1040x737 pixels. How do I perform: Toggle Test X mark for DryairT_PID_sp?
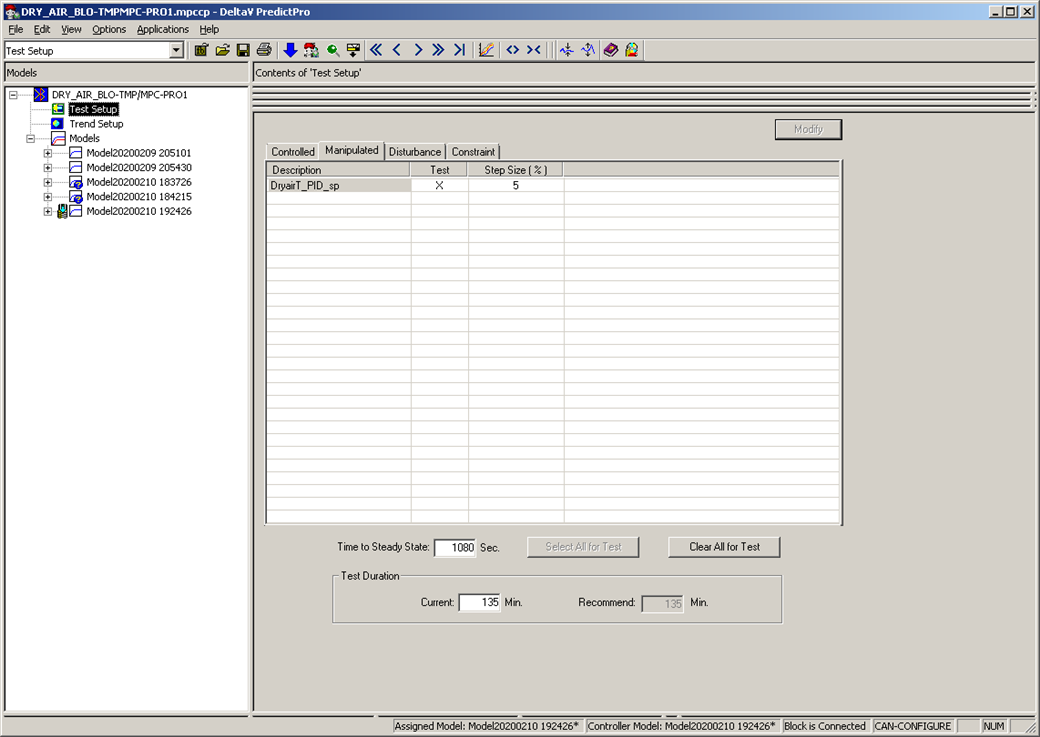click(x=439, y=185)
